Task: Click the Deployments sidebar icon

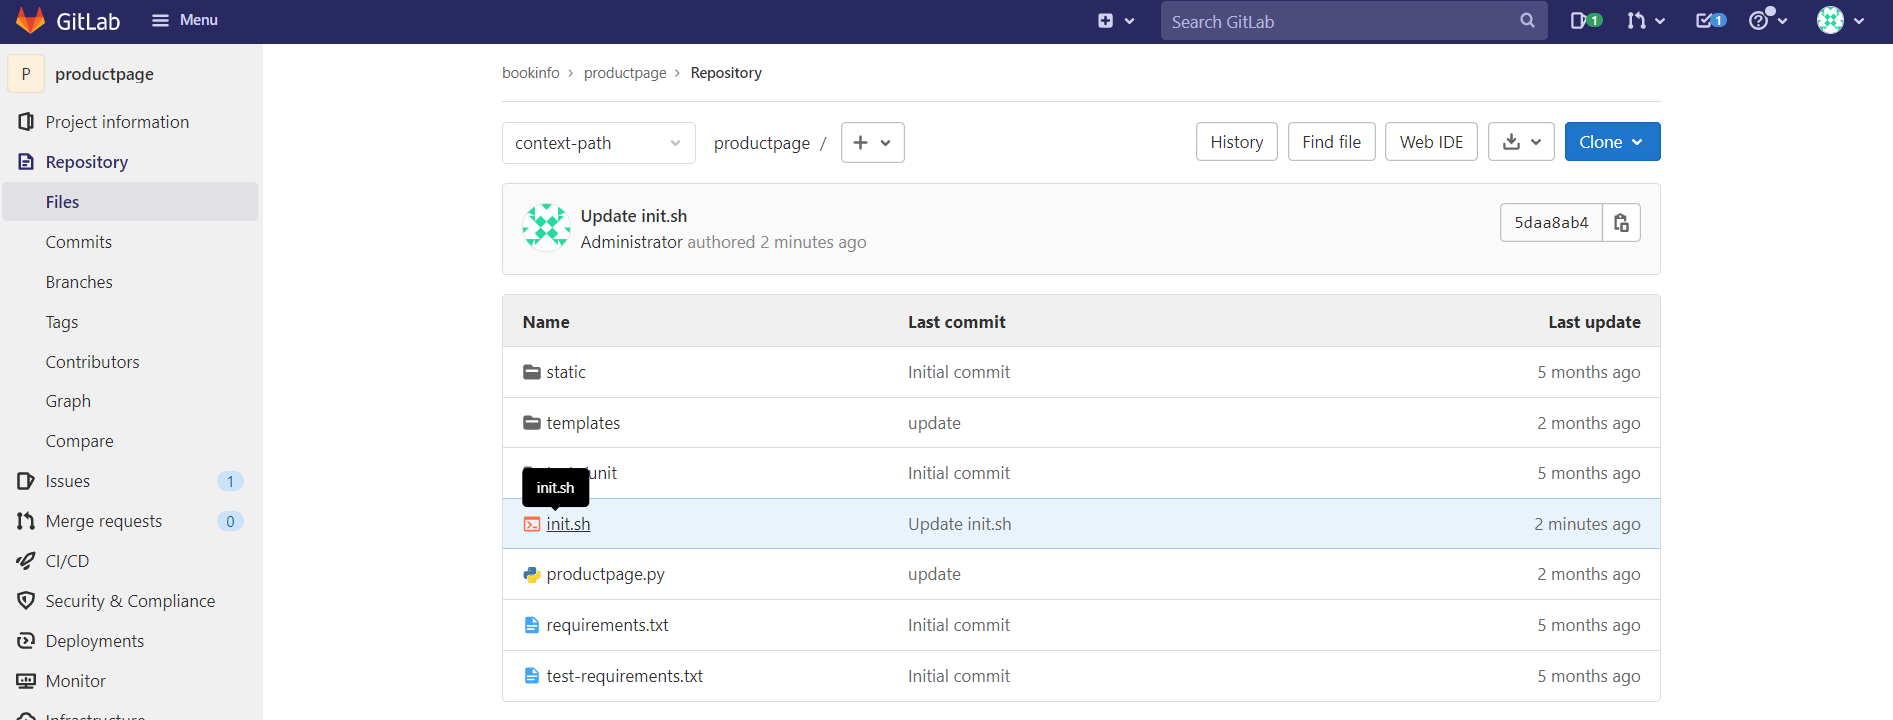Action: click(26, 641)
